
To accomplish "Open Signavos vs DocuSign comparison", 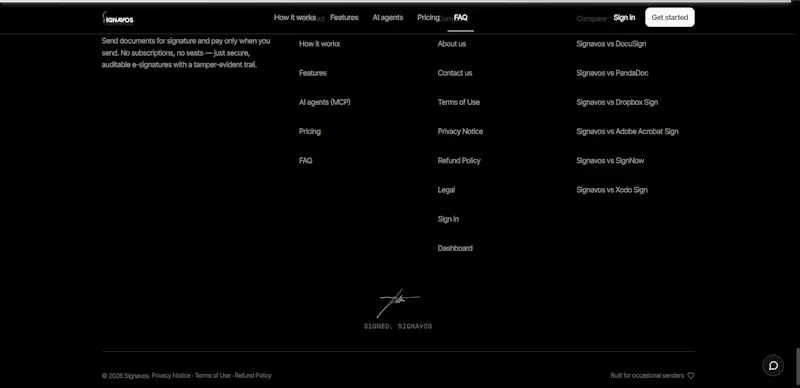I will click(x=611, y=44).
